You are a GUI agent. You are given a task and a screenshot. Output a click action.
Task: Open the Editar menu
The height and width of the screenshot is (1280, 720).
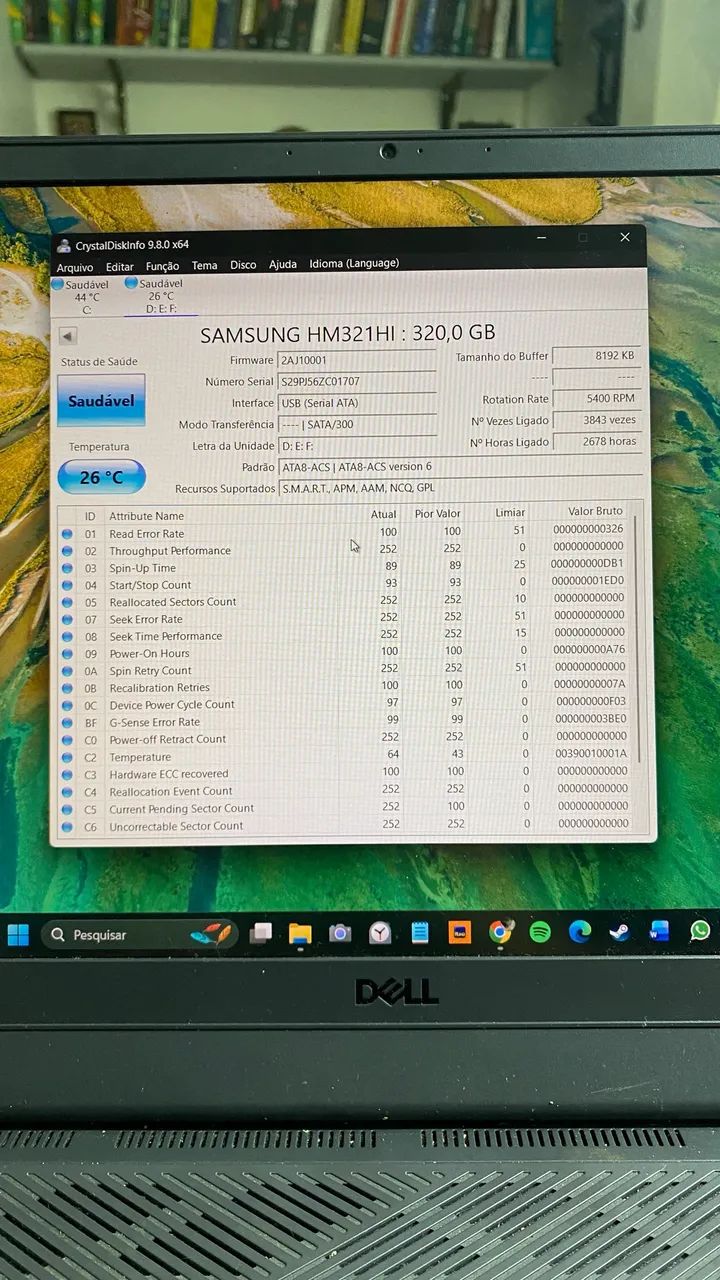point(120,267)
